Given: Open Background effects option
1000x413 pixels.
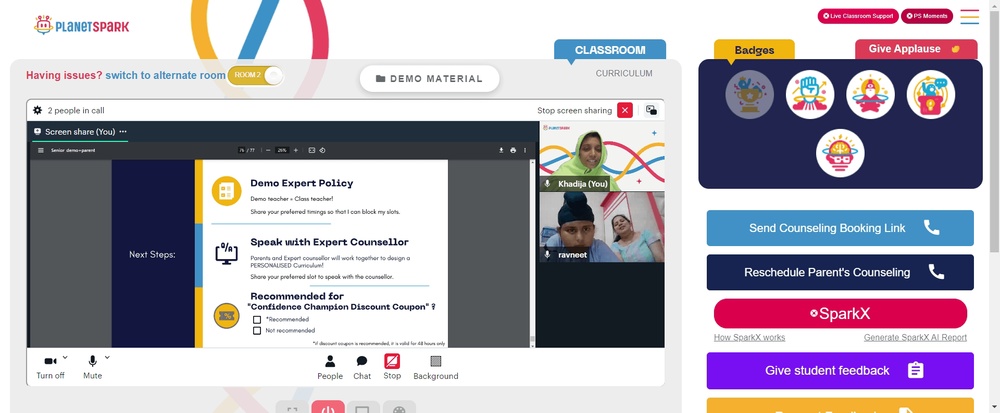Looking at the screenshot, I should click(x=436, y=368).
